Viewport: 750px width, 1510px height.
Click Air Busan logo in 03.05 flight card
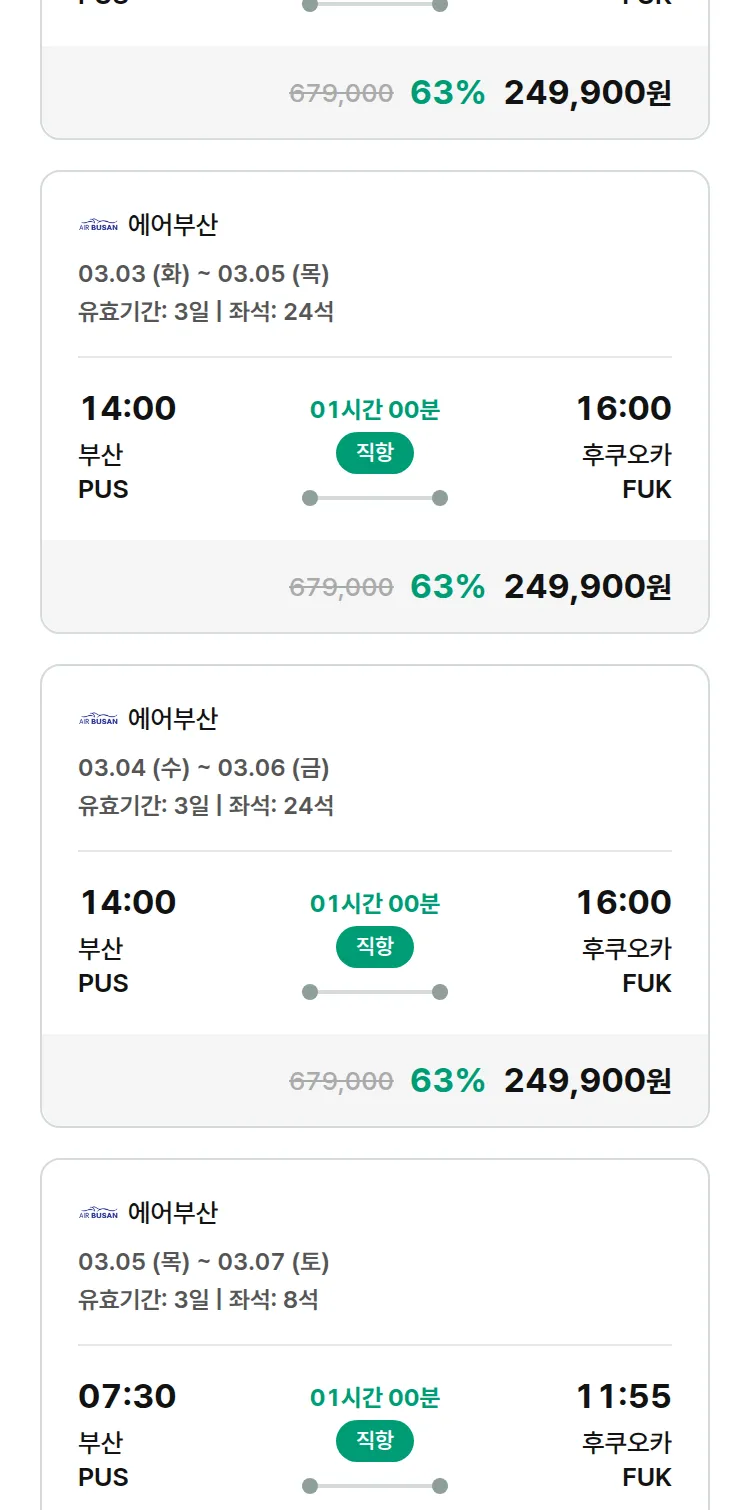[x=98, y=1213]
